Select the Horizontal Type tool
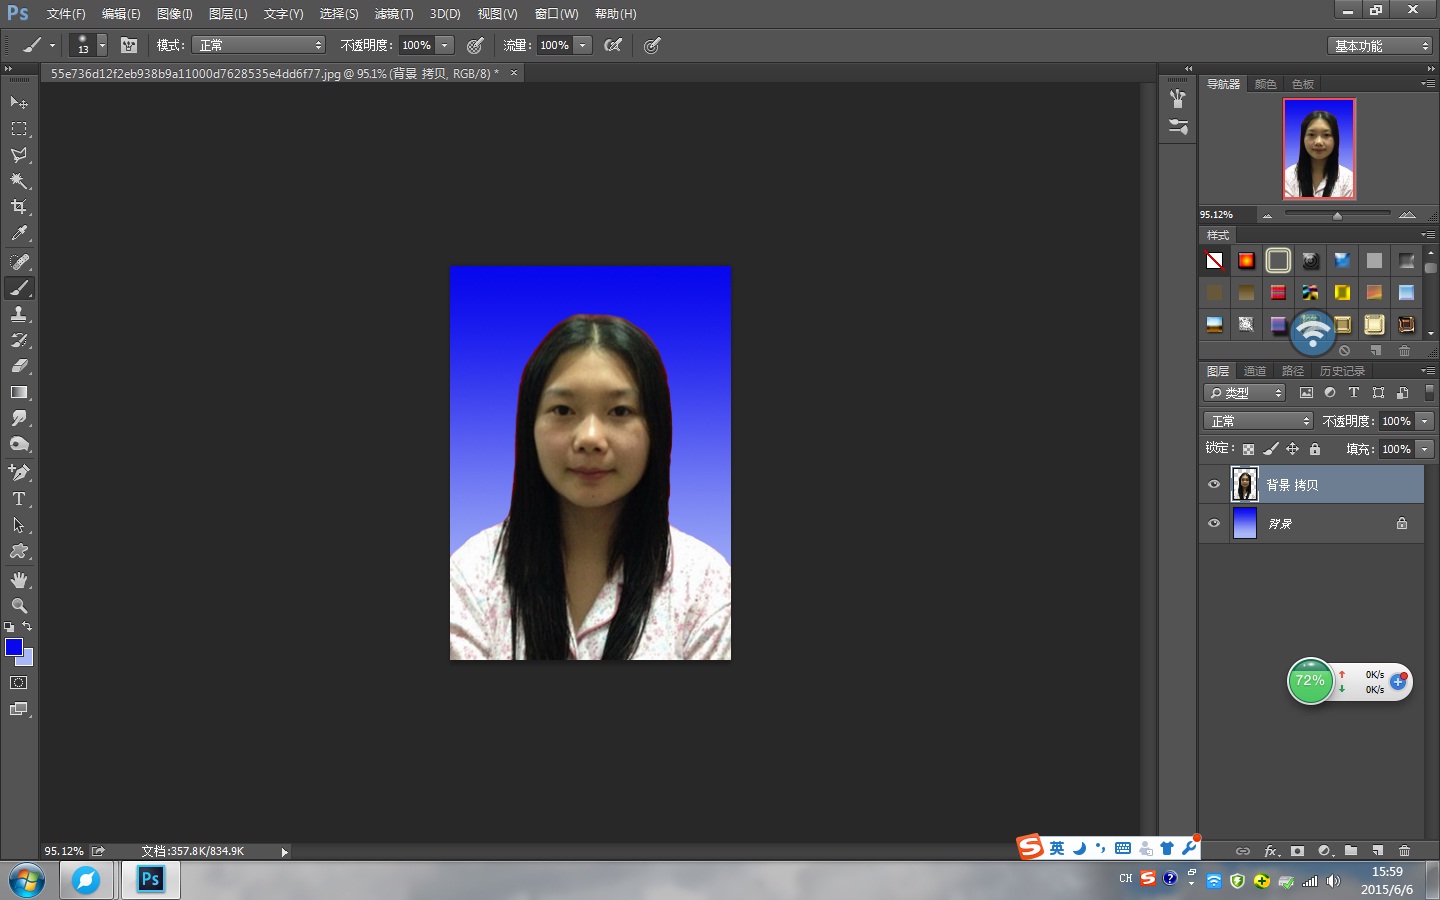1440x900 pixels. pos(19,499)
